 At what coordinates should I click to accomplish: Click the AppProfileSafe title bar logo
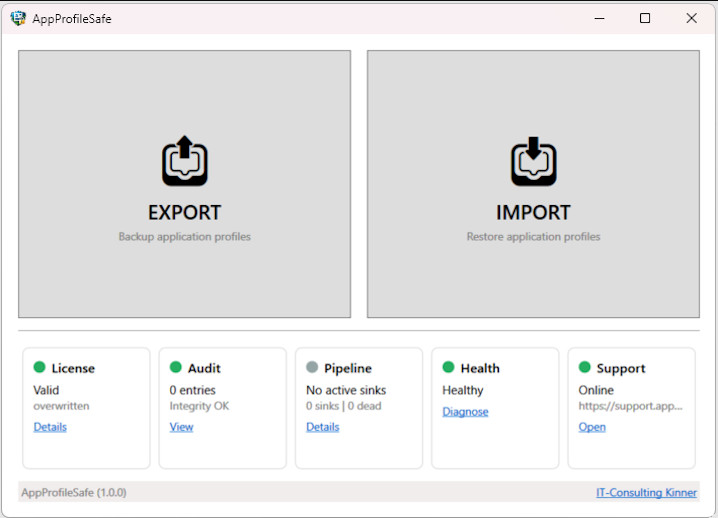tap(18, 18)
